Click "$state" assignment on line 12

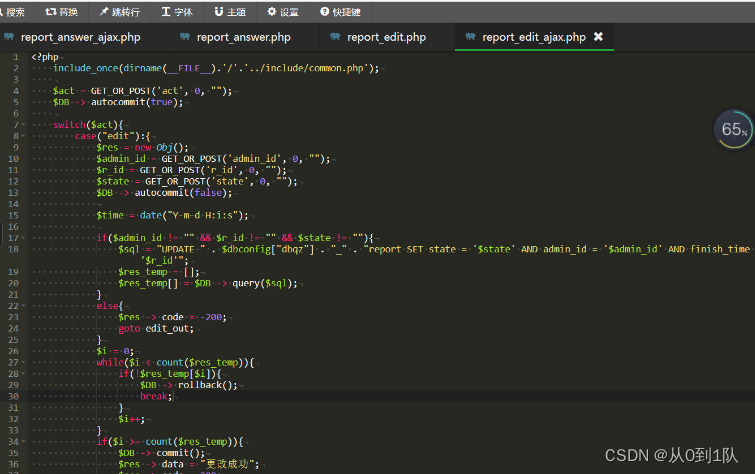pos(113,182)
